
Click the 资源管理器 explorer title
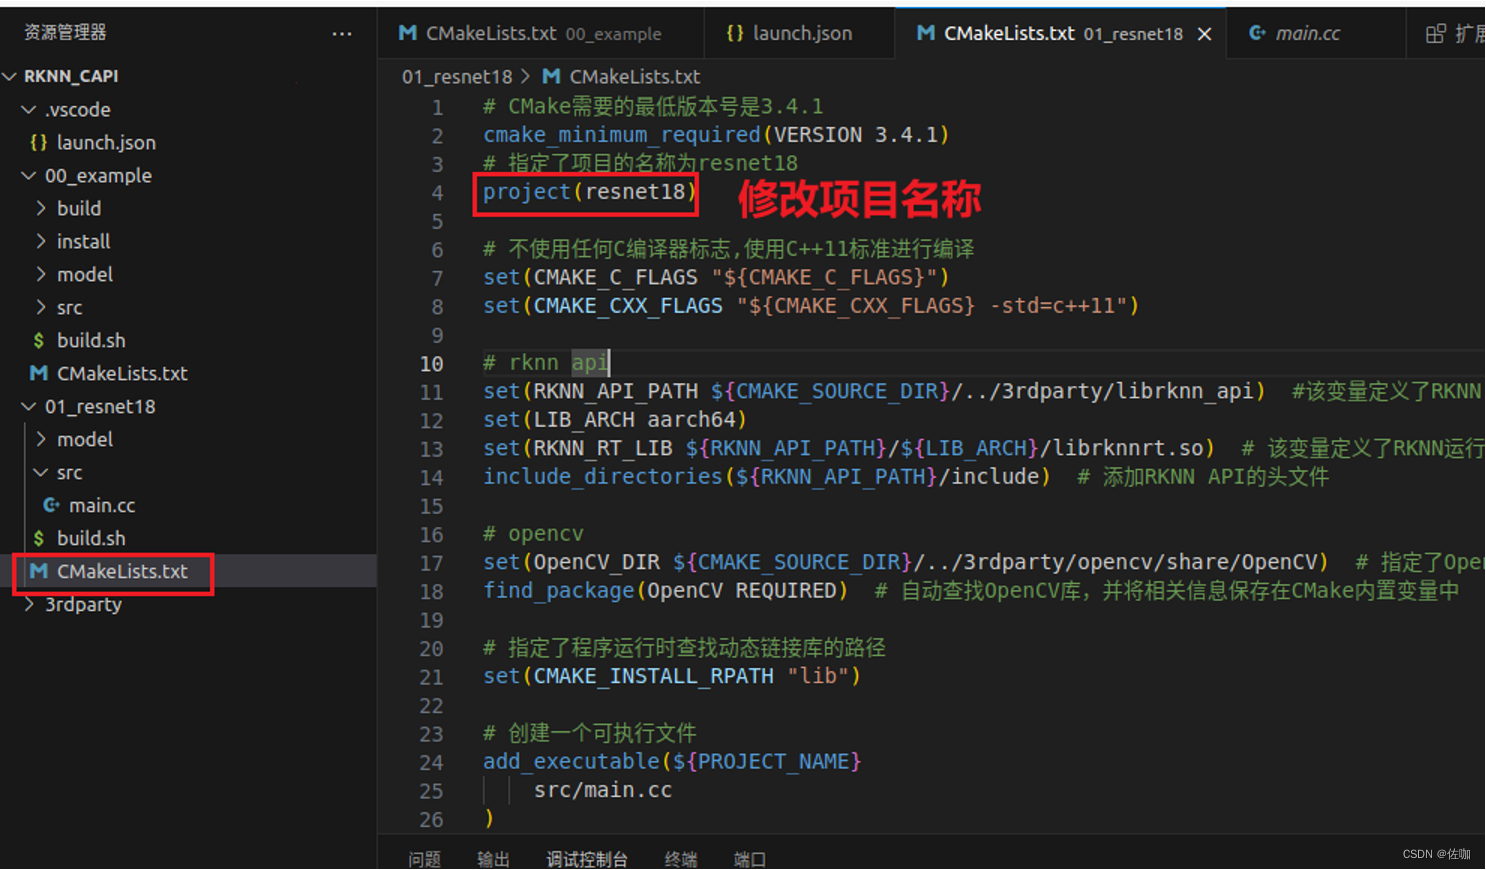pos(65,33)
